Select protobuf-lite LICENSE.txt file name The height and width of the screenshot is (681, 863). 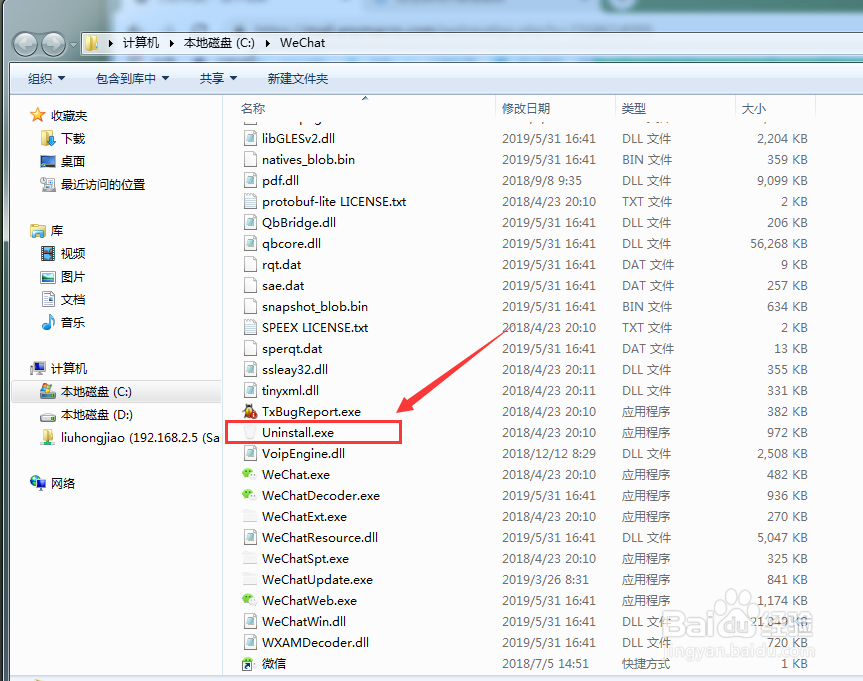[334, 201]
